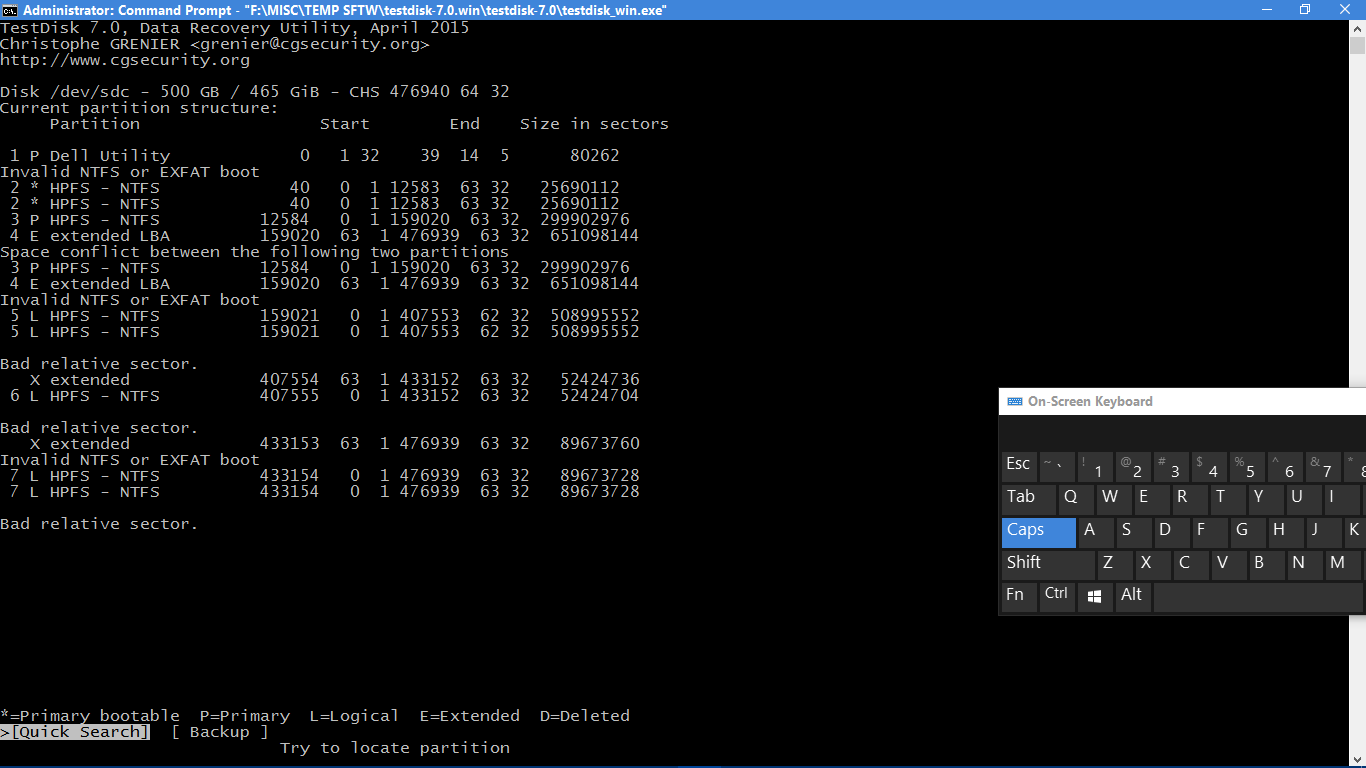
Task: Restore down the Command Prompt window
Action: tap(1304, 10)
